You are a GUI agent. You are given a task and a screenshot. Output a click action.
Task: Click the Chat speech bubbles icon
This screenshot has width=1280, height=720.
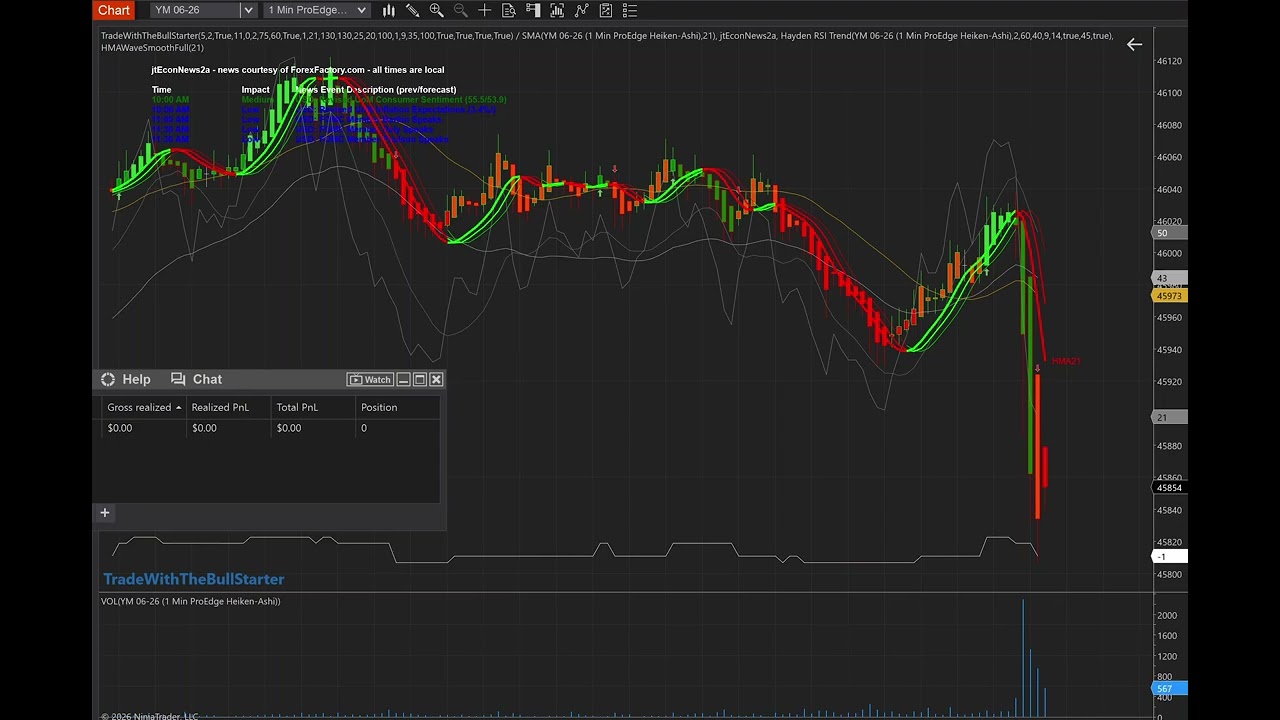(178, 379)
